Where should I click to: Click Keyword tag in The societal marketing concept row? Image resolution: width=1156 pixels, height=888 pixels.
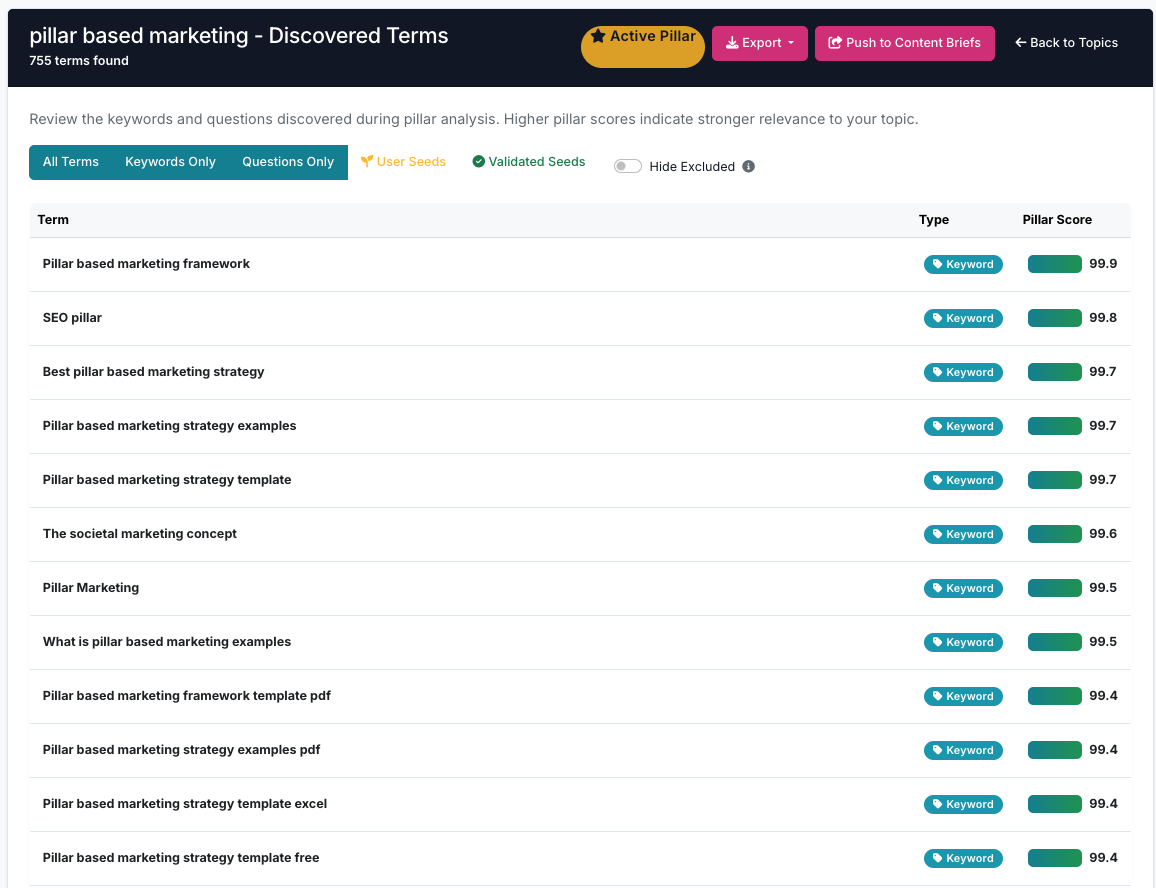[963, 534]
